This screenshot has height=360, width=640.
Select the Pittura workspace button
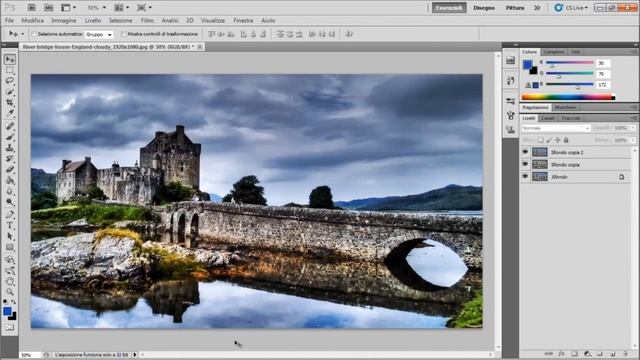click(x=515, y=8)
